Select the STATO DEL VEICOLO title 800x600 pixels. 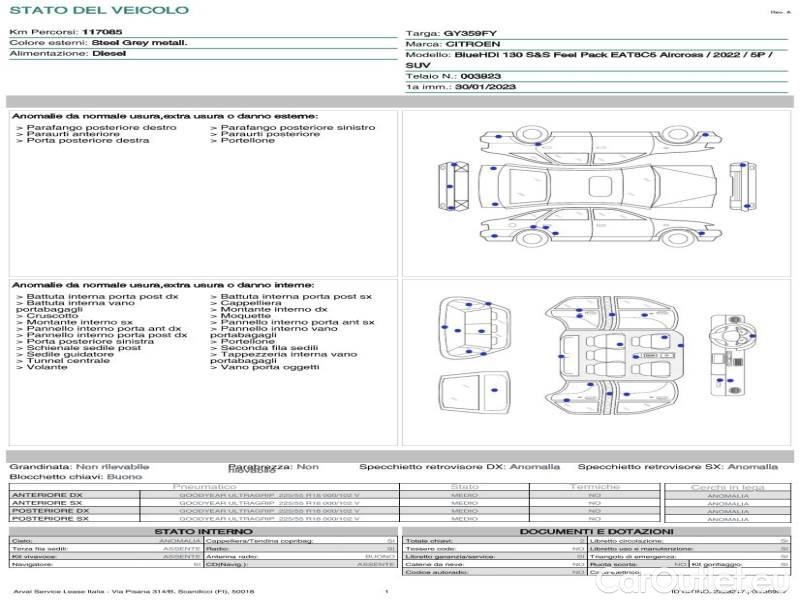[x=98, y=11]
